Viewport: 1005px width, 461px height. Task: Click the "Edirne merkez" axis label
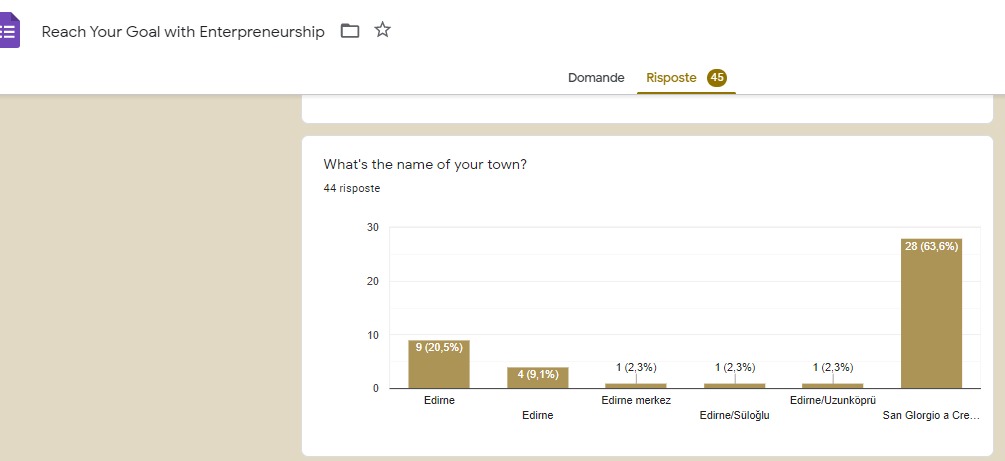click(636, 401)
